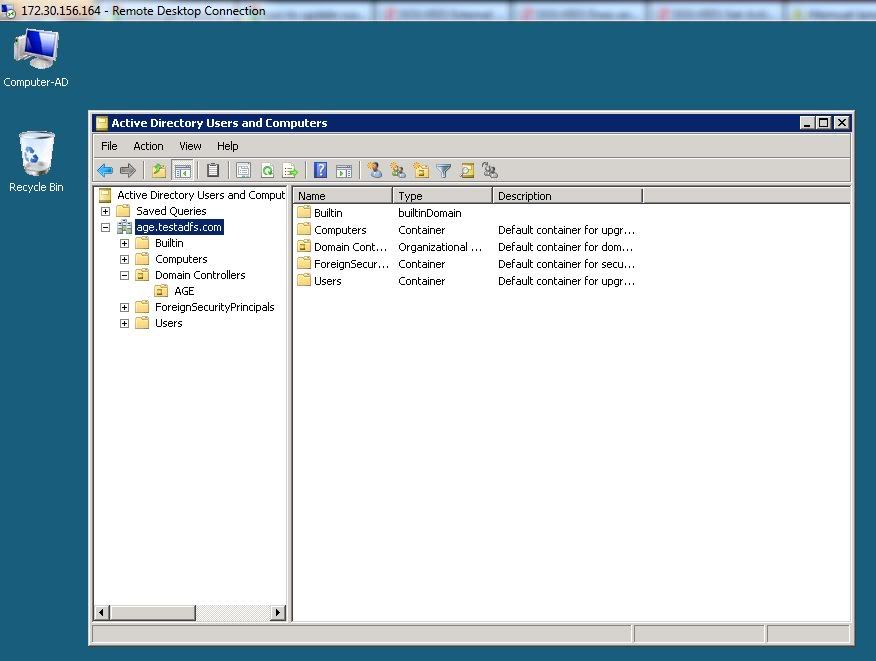Click Active Directory window title bar icon
This screenshot has height=661, width=876.
pos(102,122)
